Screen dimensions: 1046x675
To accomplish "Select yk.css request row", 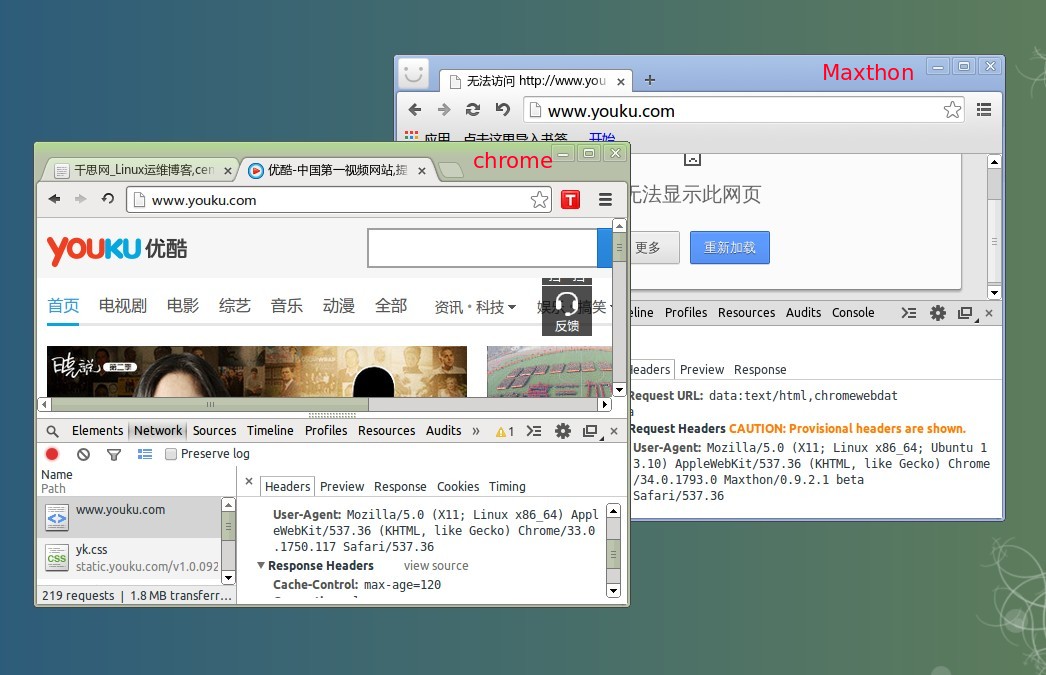I will click(131, 558).
